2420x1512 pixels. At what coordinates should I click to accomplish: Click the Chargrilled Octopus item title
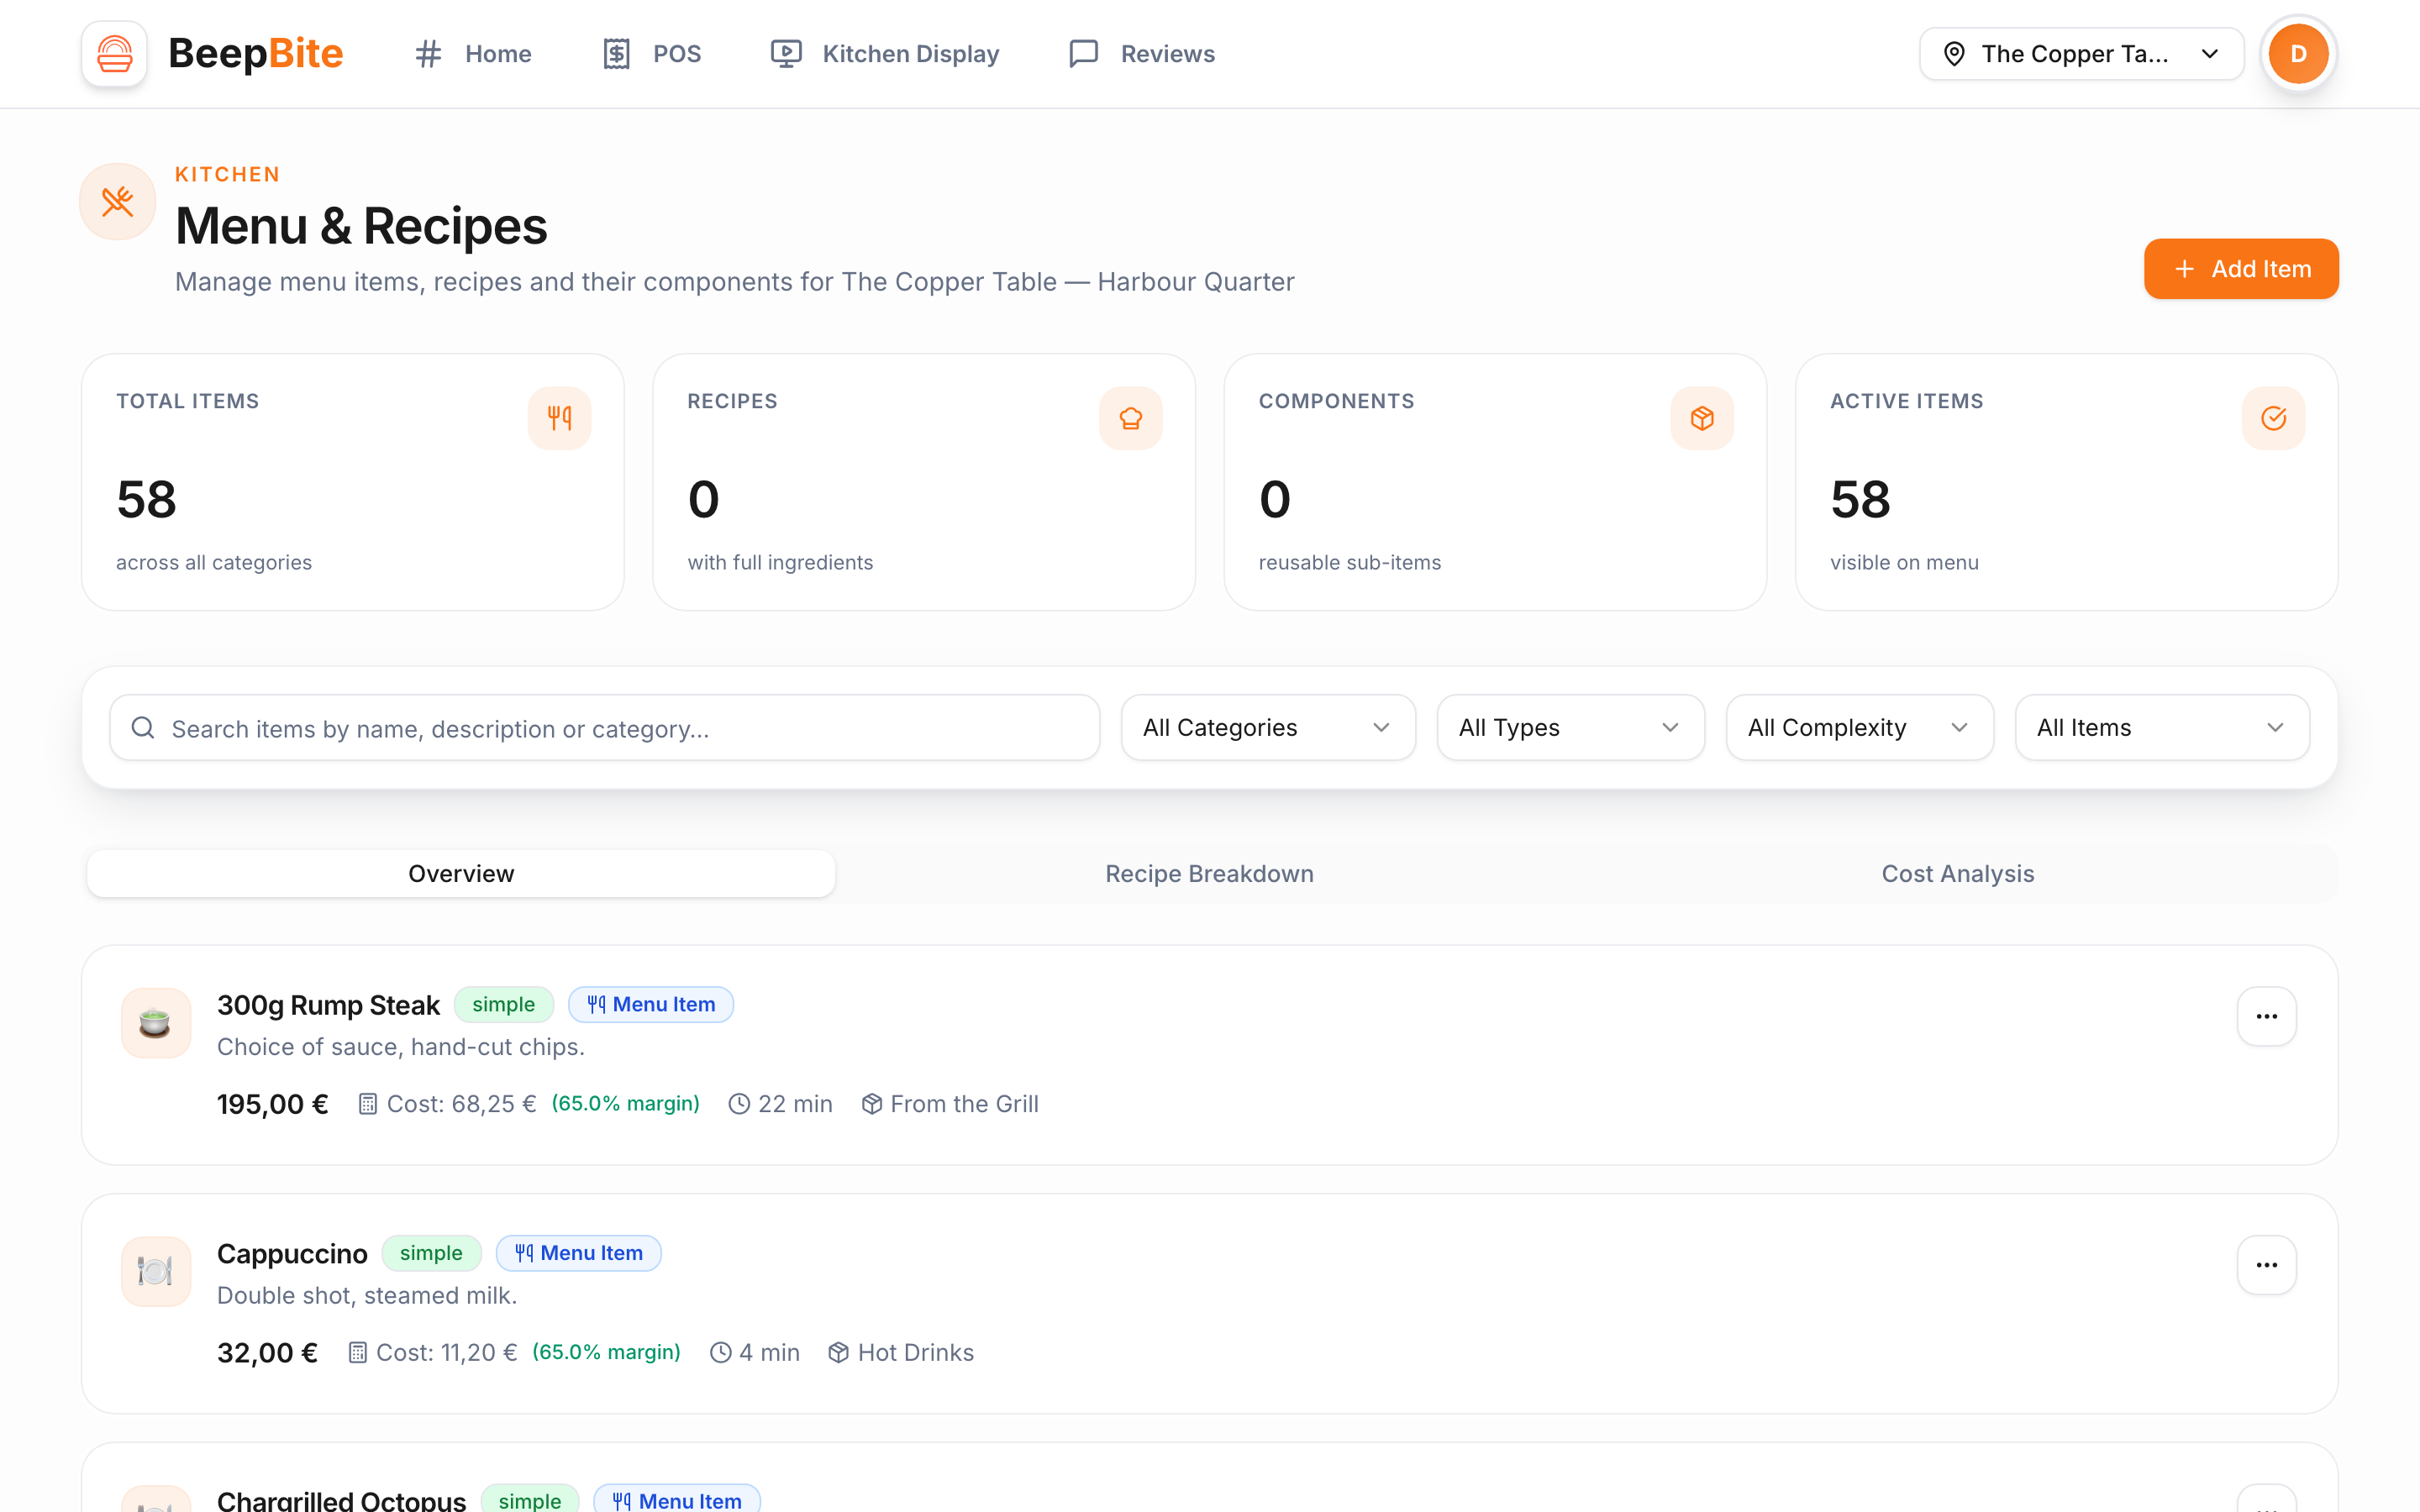pos(341,1501)
